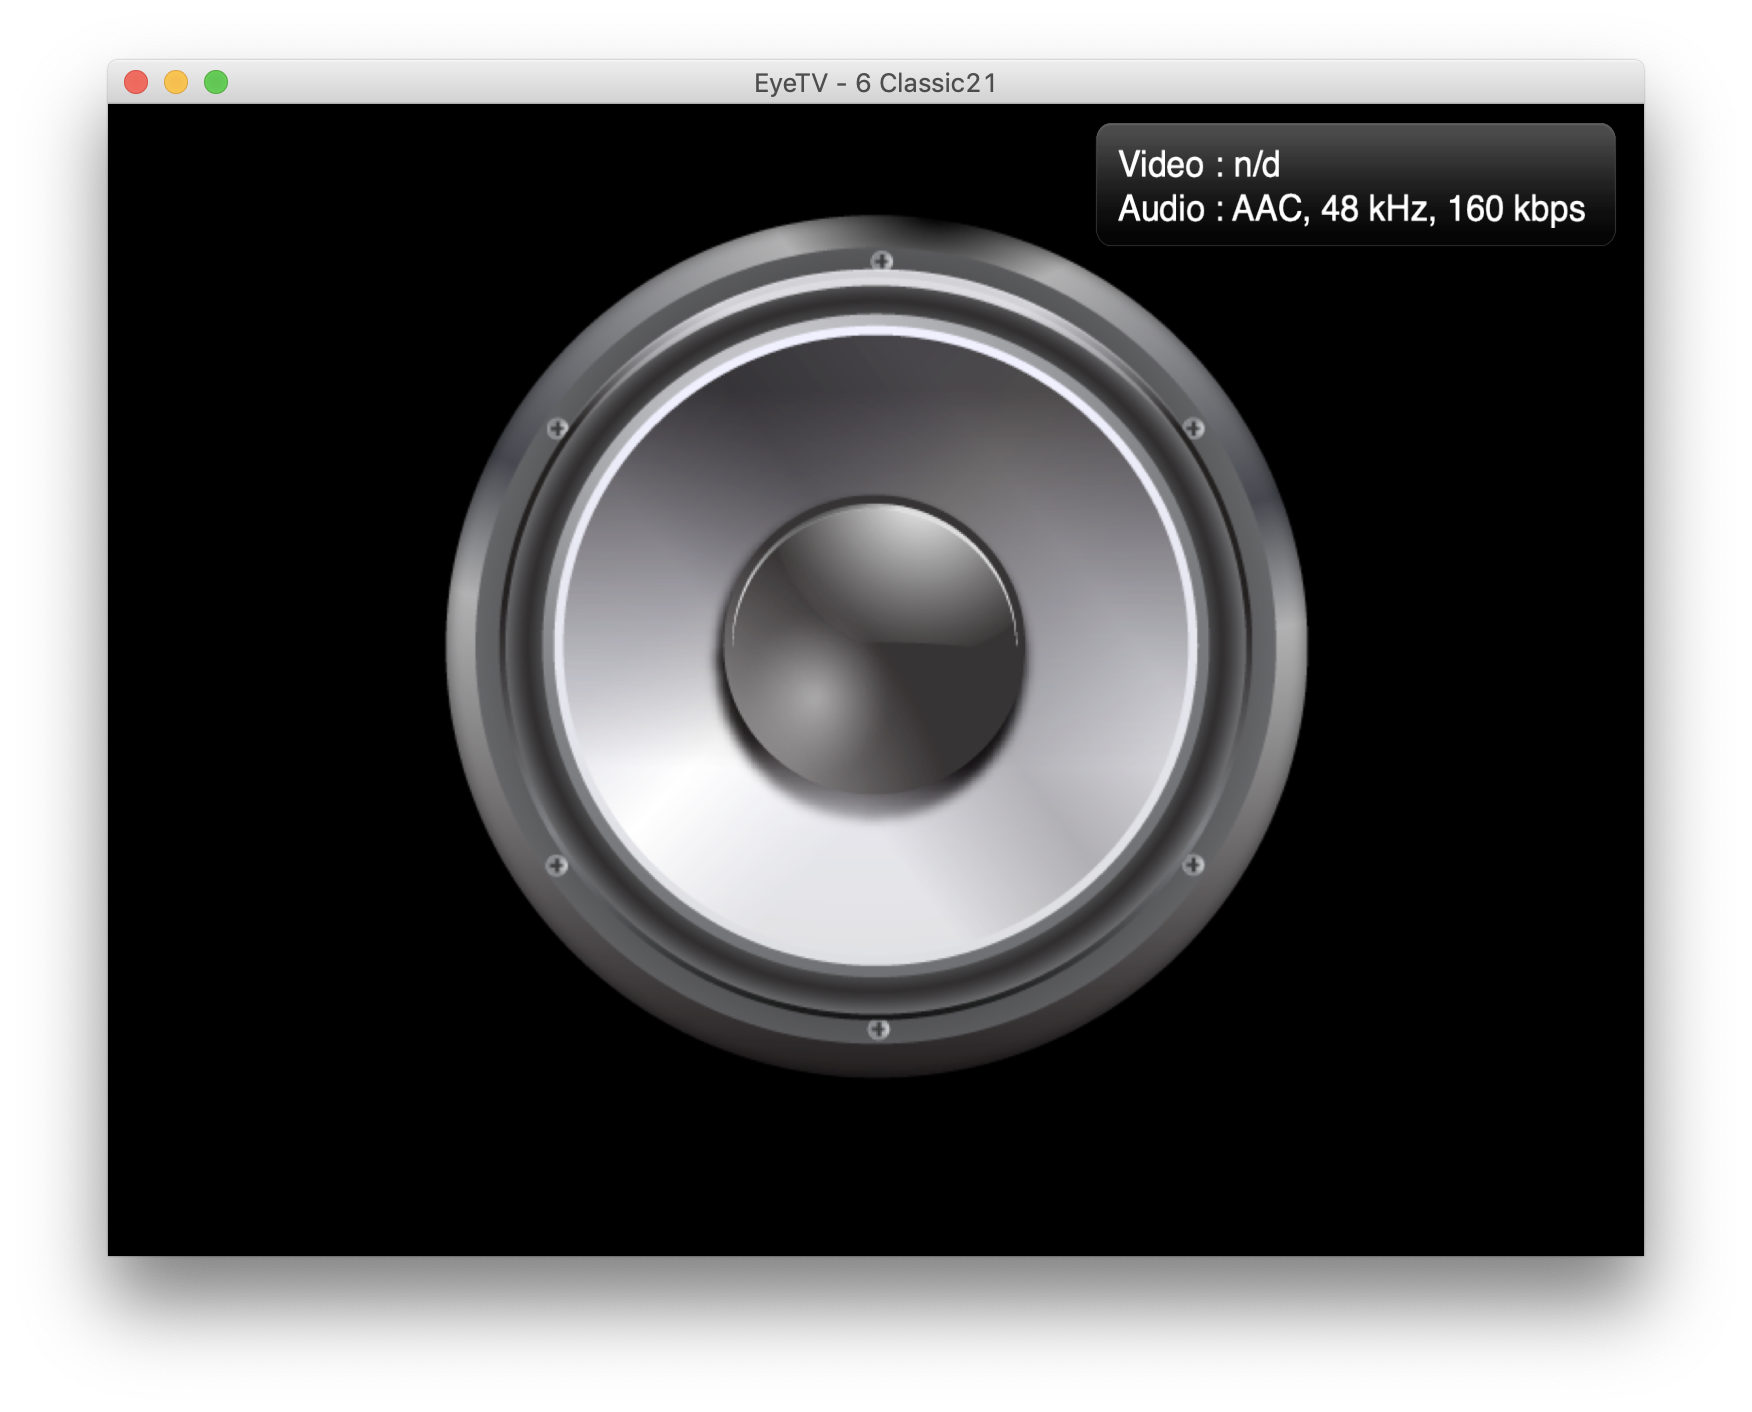Minimize the window using yellow button
This screenshot has height=1412, width=1752.
pyautogui.click(x=176, y=82)
